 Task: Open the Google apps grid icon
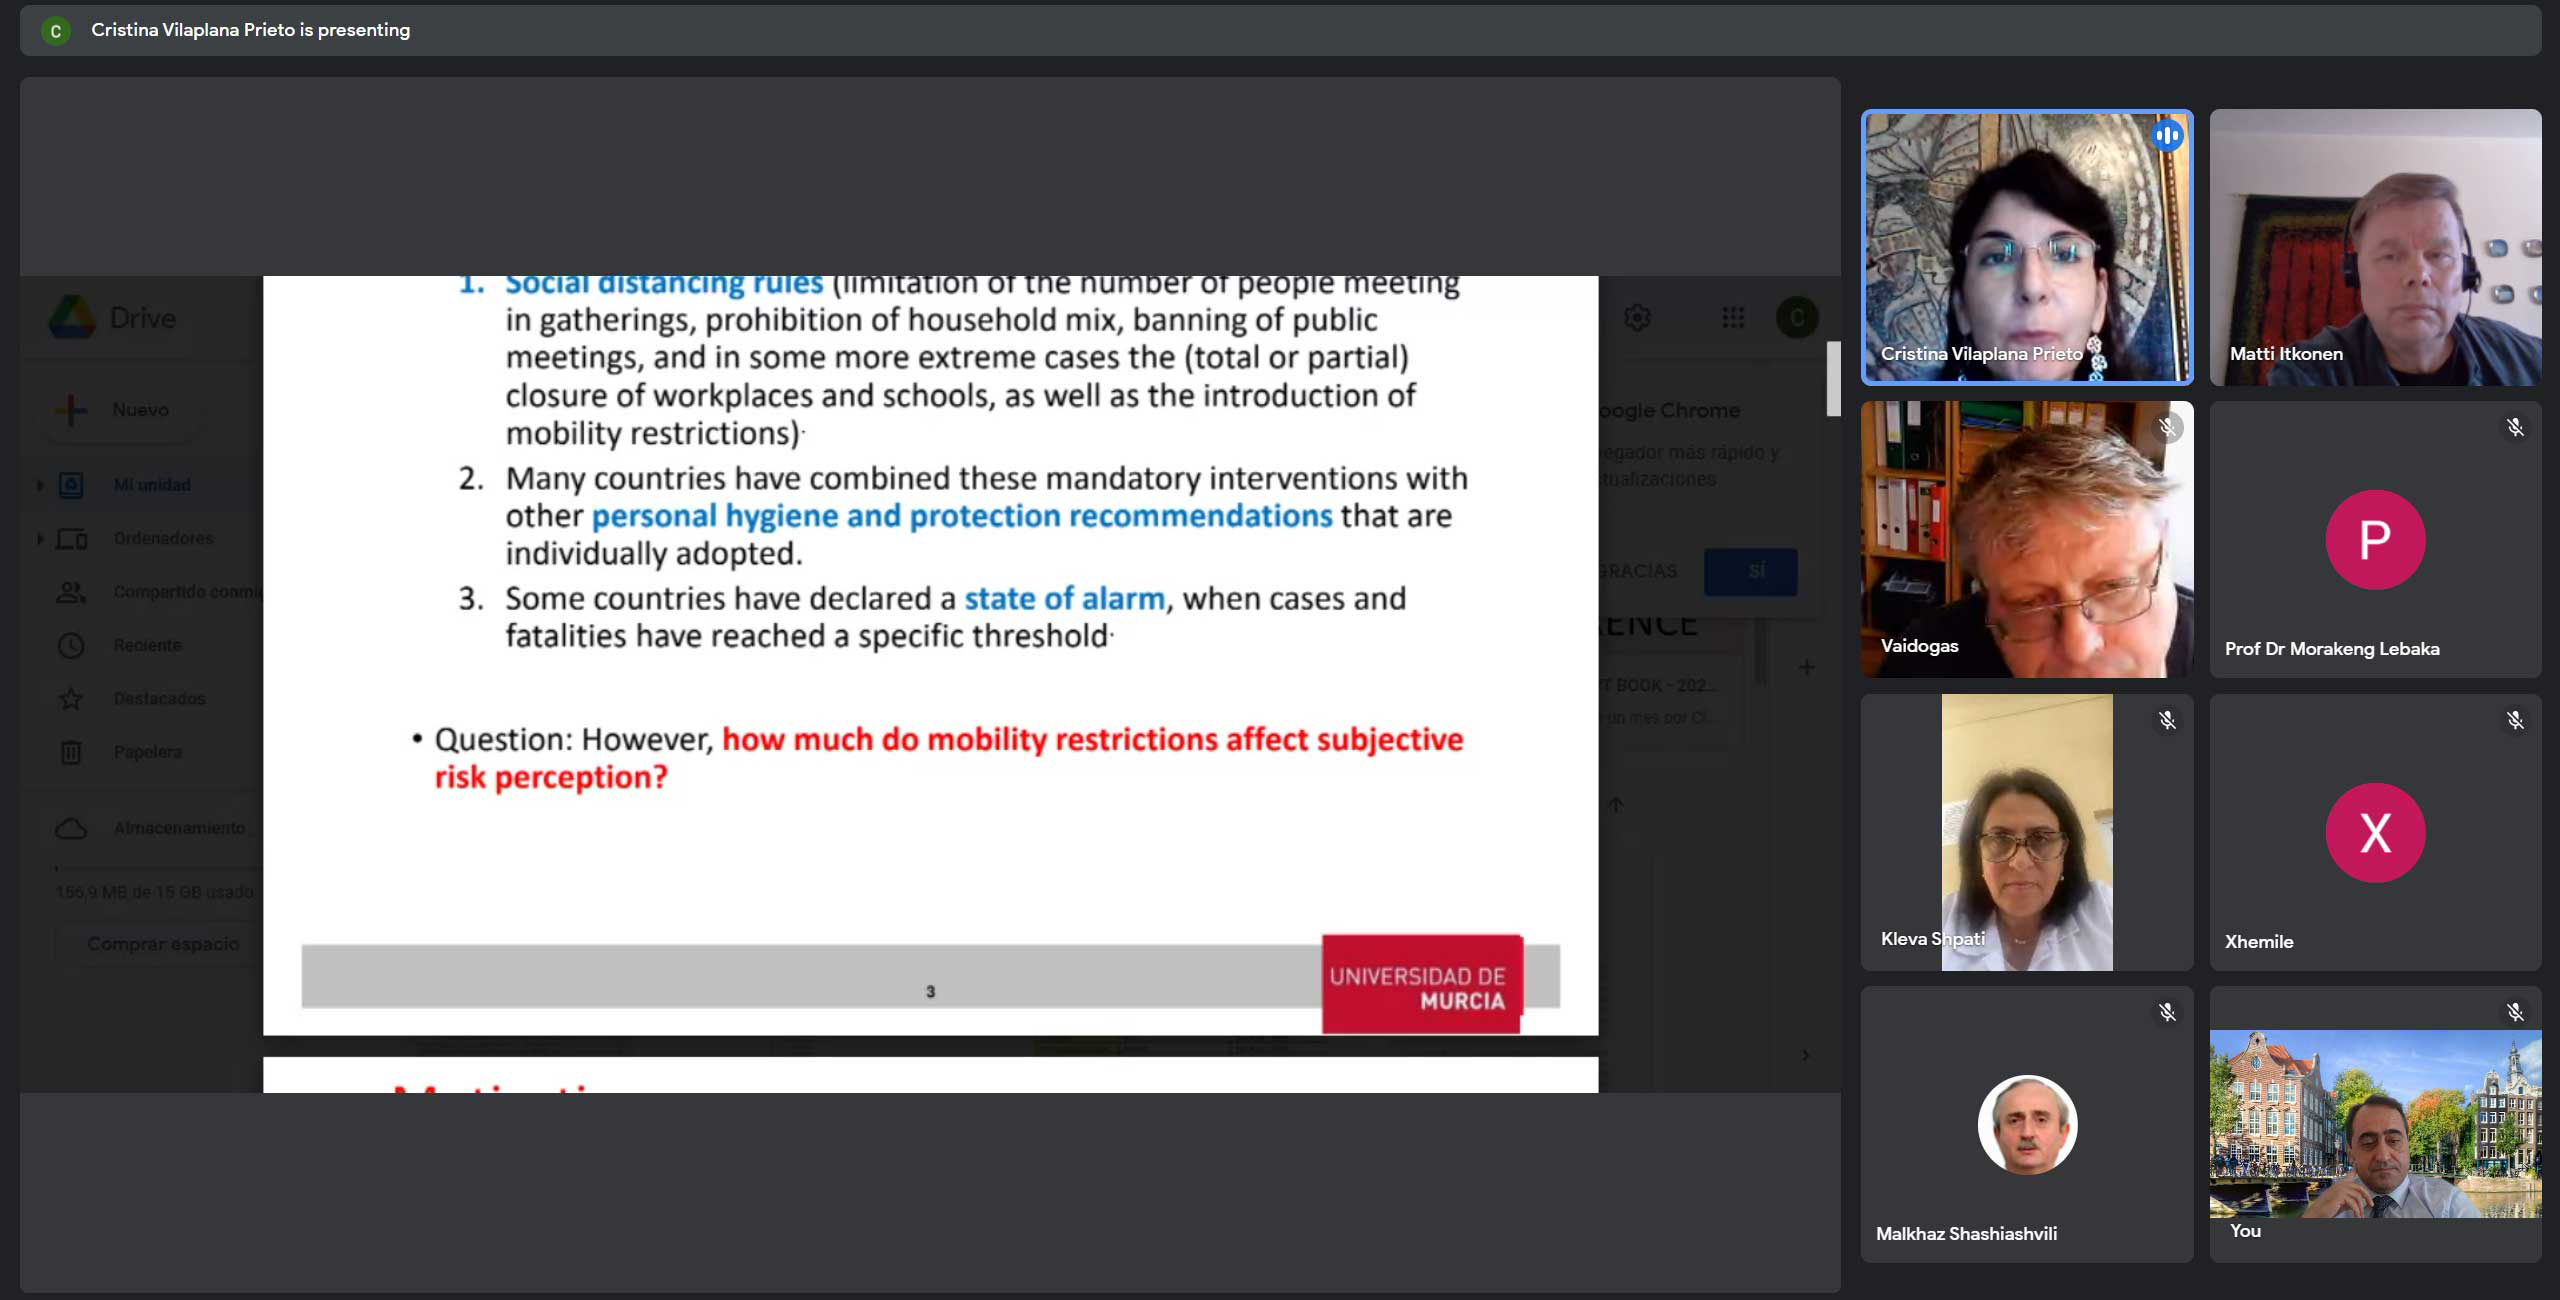(1733, 318)
